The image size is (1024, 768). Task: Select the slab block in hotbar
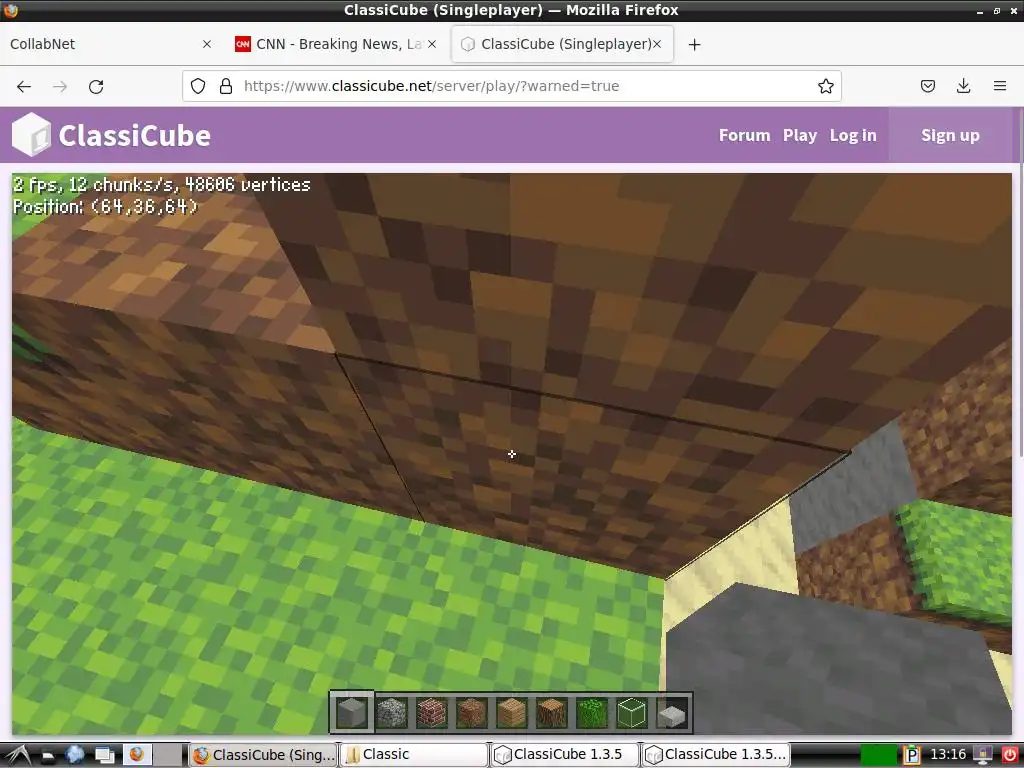671,712
